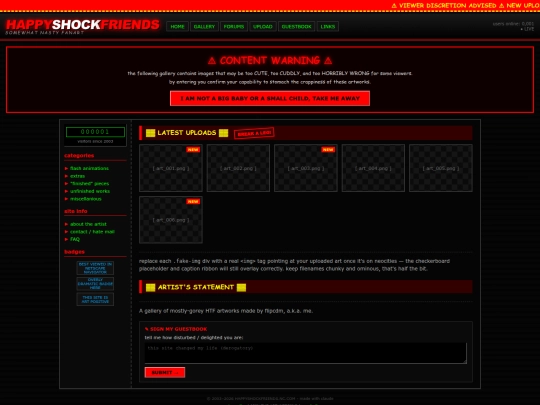Go to the GALLERY nav item

coord(204,27)
